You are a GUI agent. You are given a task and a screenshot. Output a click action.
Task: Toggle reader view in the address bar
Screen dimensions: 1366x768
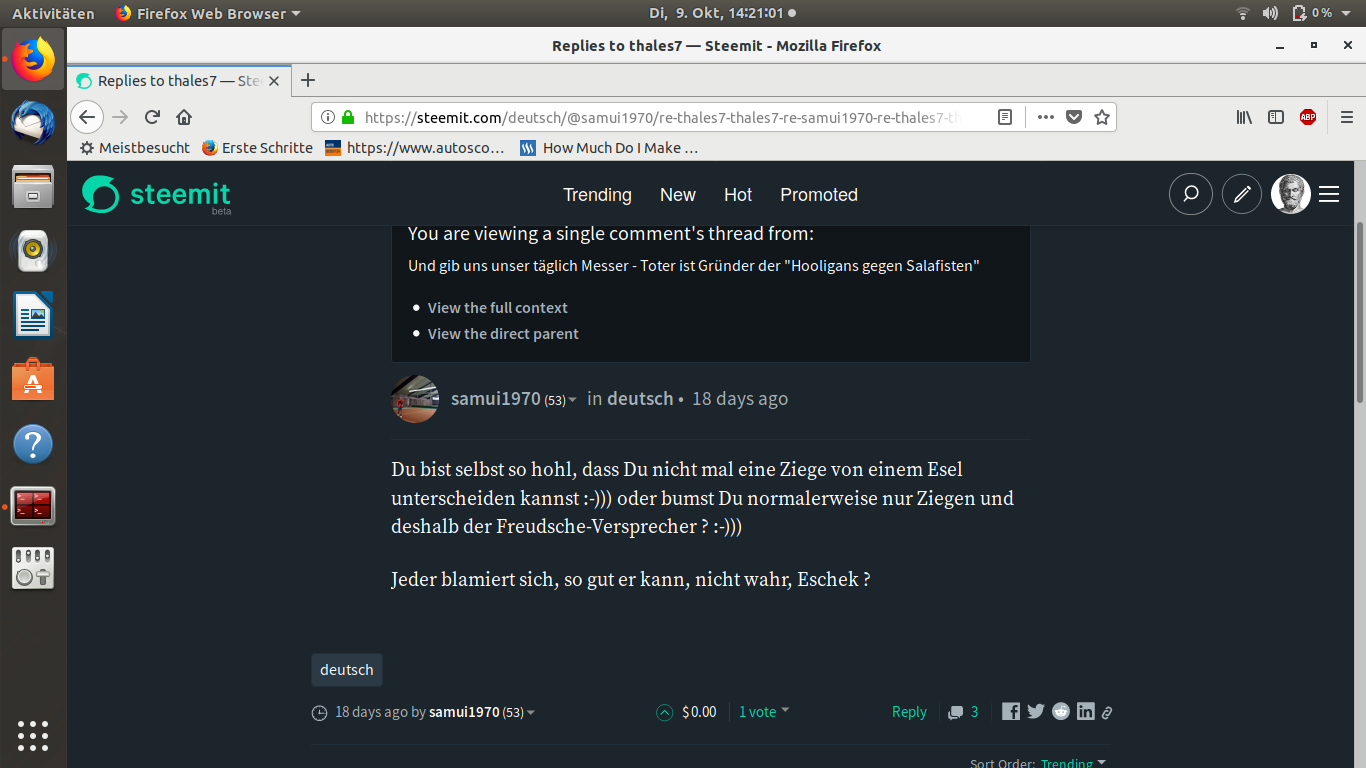pos(1005,117)
